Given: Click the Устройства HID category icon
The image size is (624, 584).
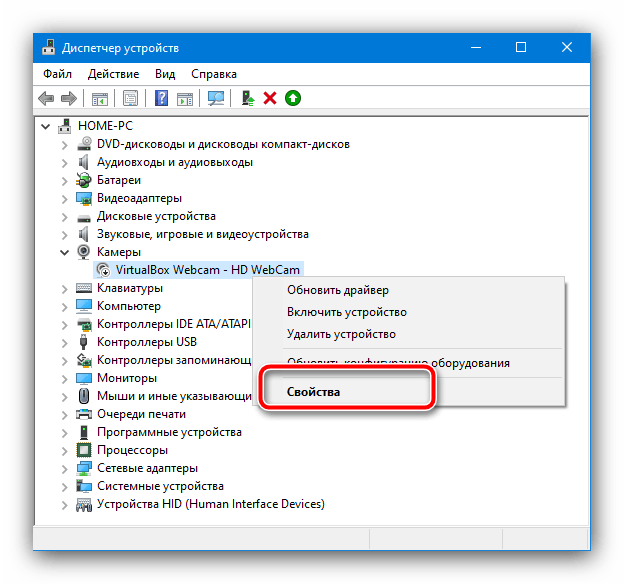Looking at the screenshot, I should [84, 504].
